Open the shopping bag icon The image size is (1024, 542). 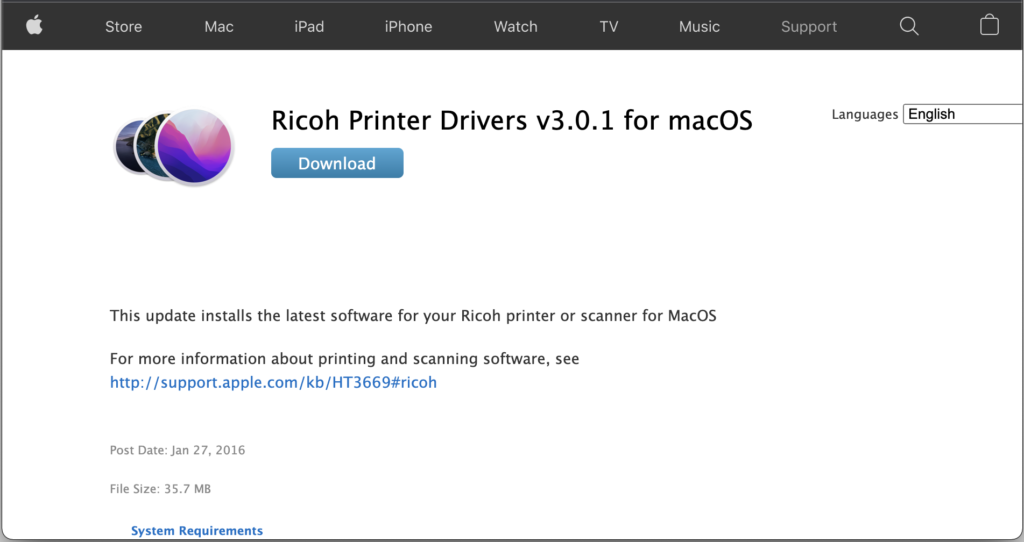pos(989,25)
